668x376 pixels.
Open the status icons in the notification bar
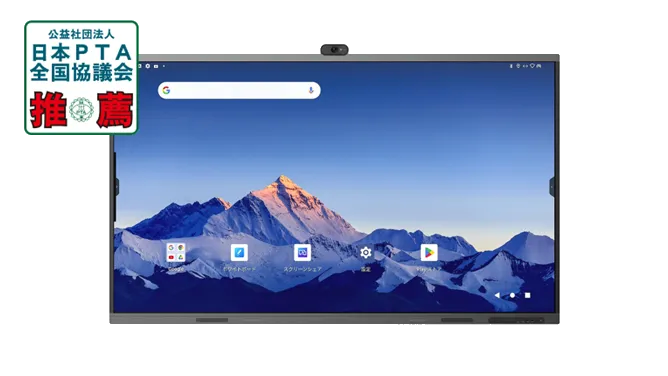click(525, 66)
